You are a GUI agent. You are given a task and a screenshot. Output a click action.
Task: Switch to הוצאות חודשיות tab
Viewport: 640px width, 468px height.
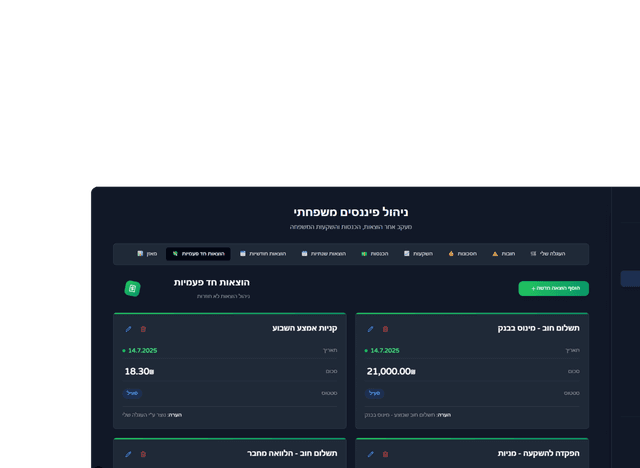262,254
